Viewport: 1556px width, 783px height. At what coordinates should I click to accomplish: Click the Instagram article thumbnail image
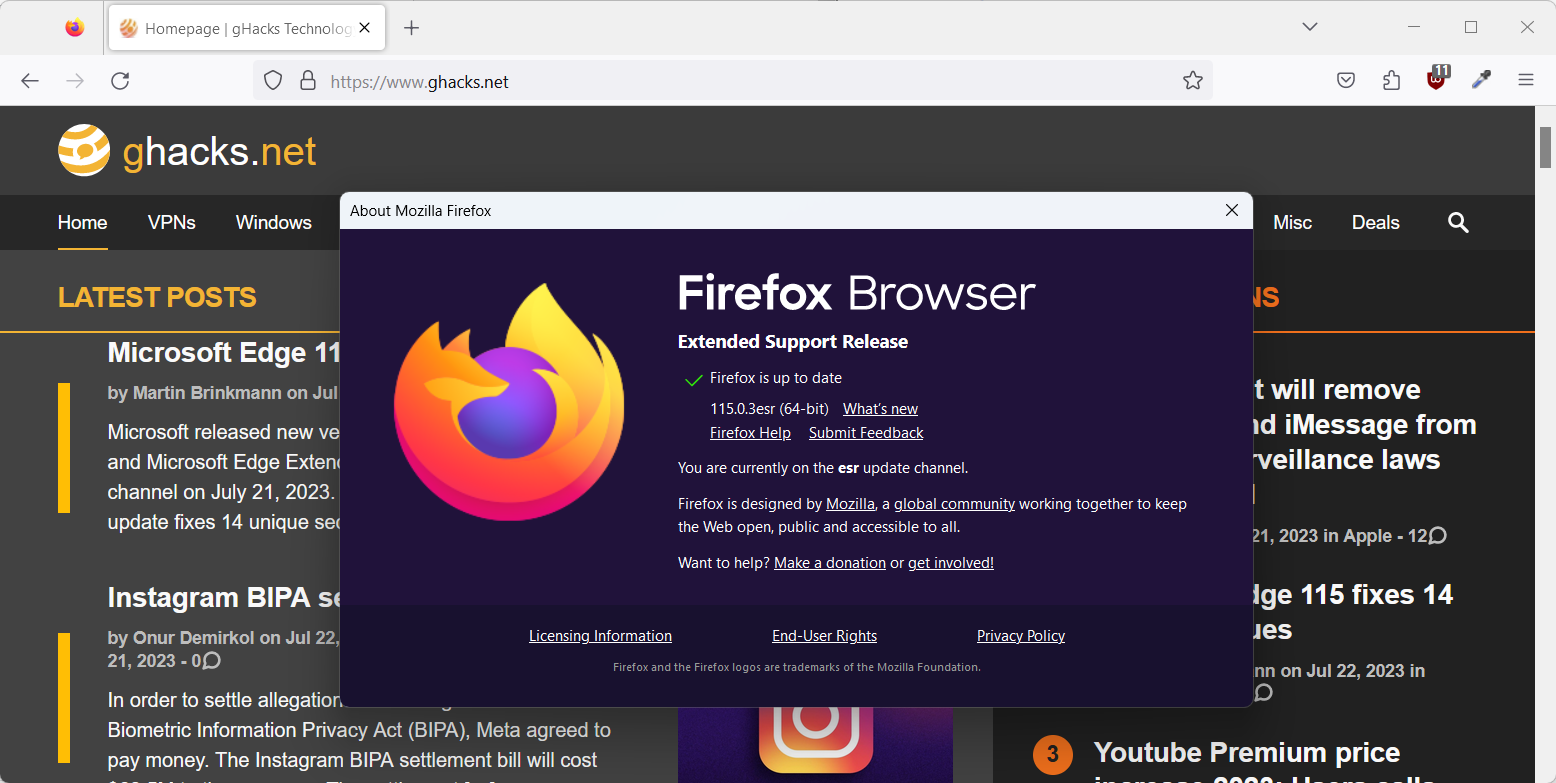(815, 745)
